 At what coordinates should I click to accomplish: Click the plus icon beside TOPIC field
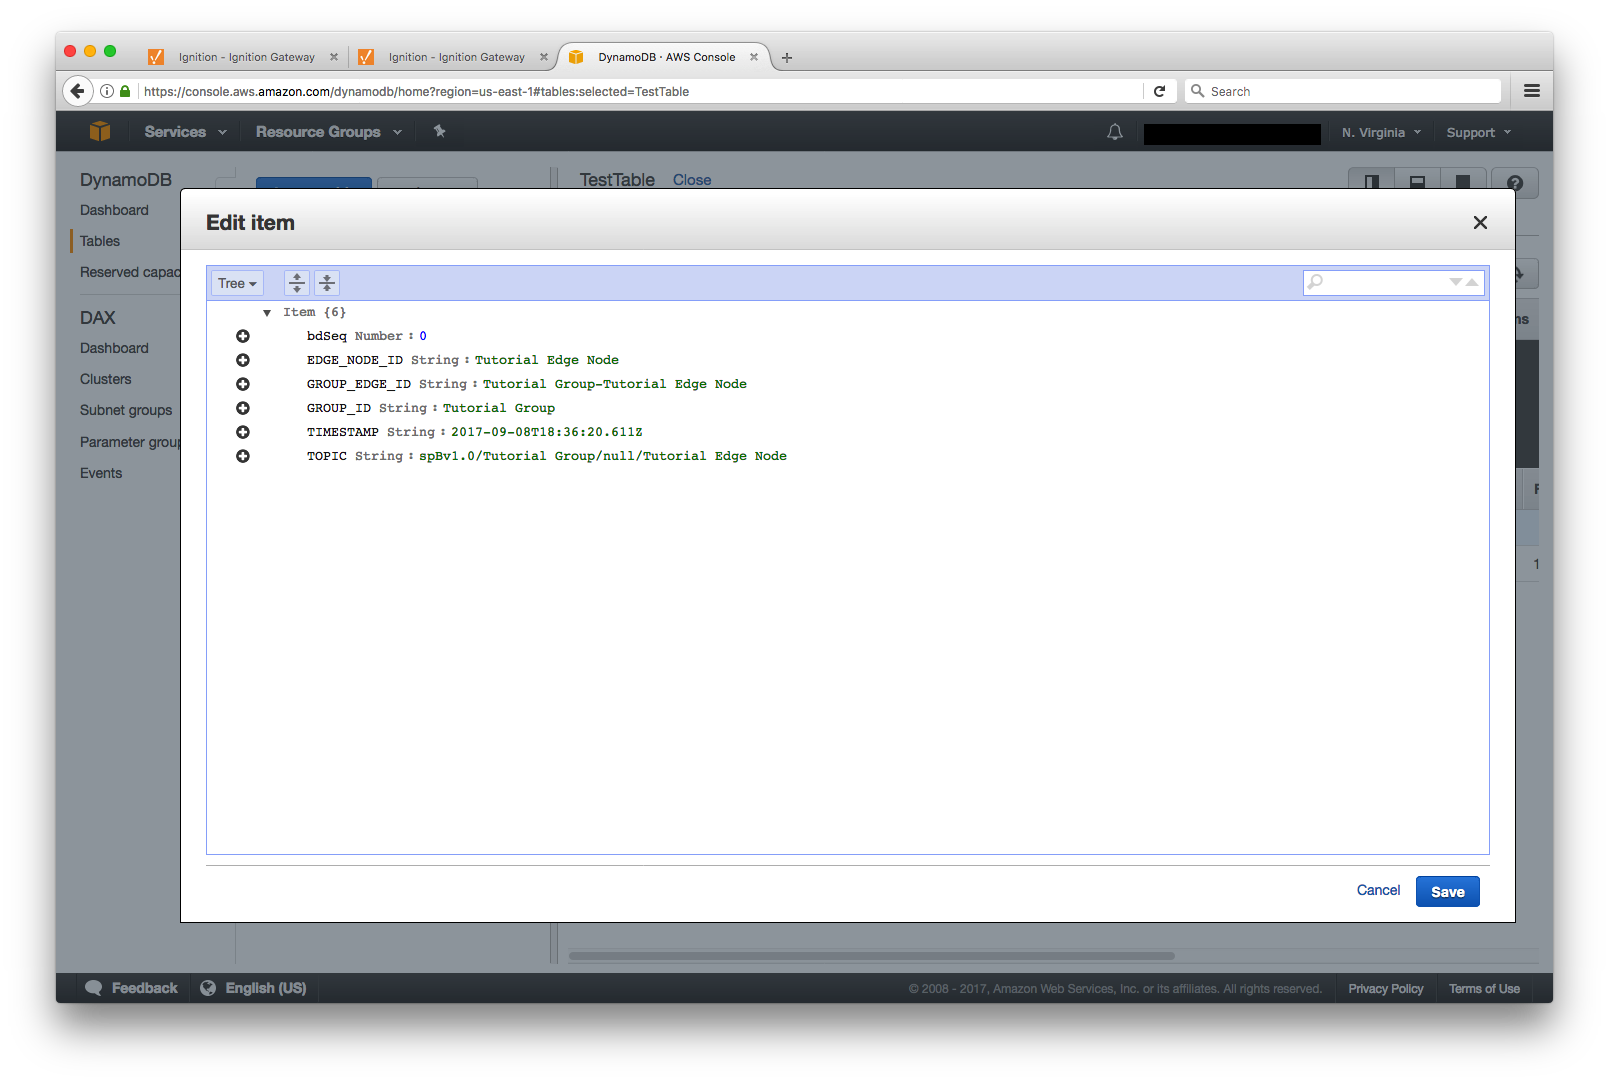242,456
